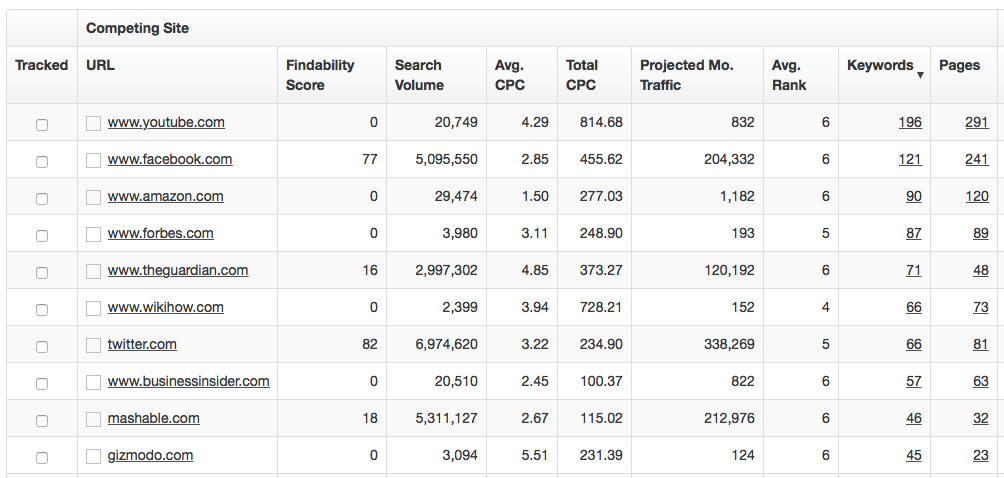Sort by the Search Volume column header

pyautogui.click(x=419, y=75)
